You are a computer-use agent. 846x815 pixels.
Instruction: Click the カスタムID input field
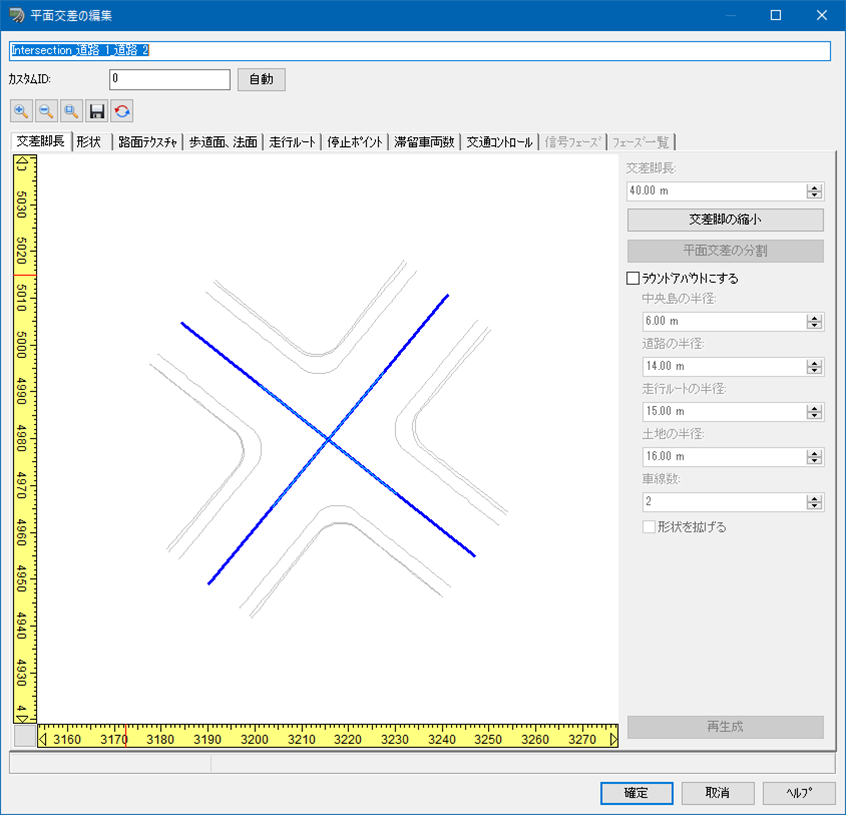coord(170,79)
